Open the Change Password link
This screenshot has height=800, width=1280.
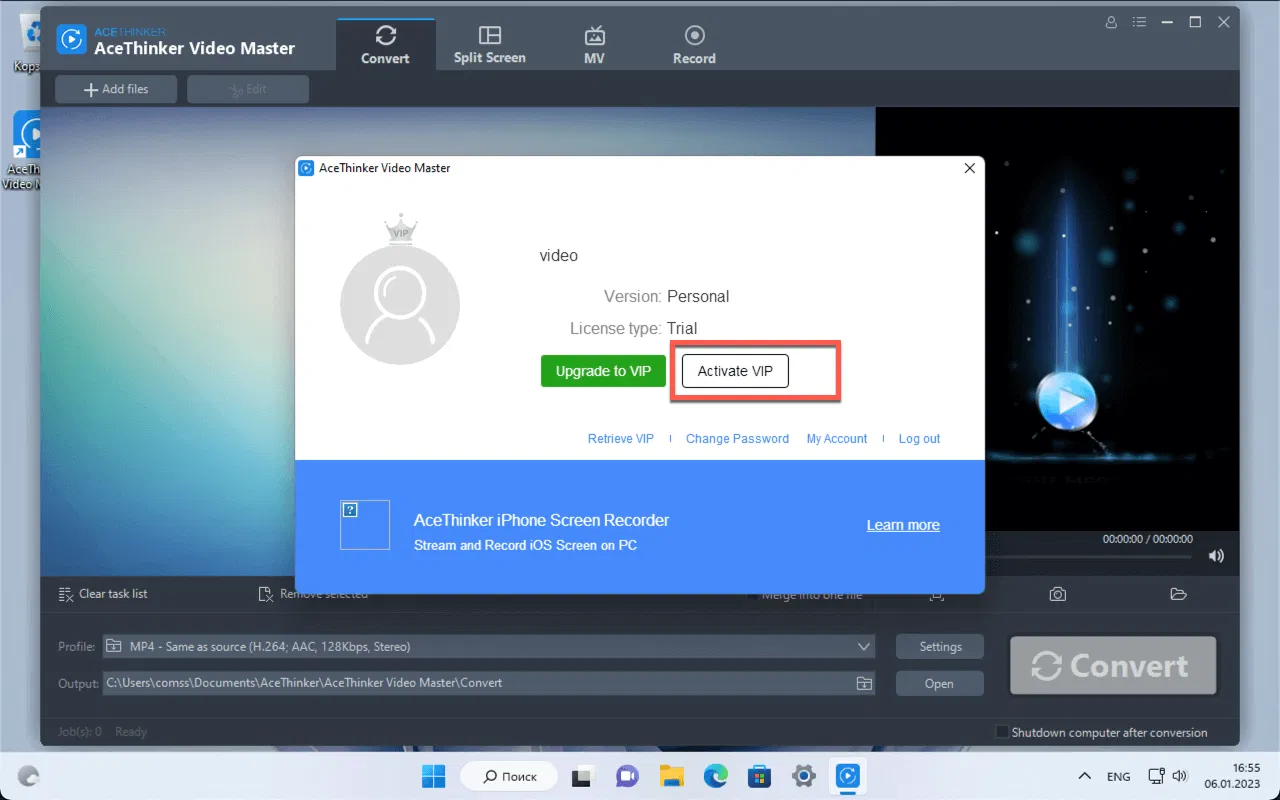tap(737, 439)
